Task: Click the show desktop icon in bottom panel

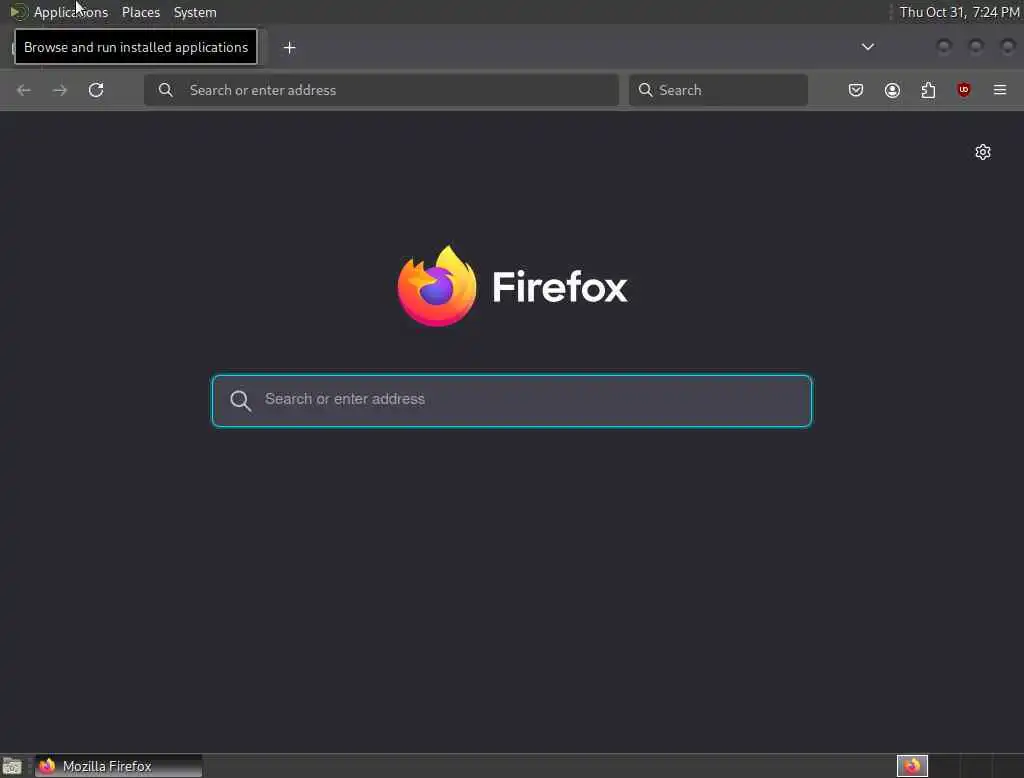Action: 12,766
